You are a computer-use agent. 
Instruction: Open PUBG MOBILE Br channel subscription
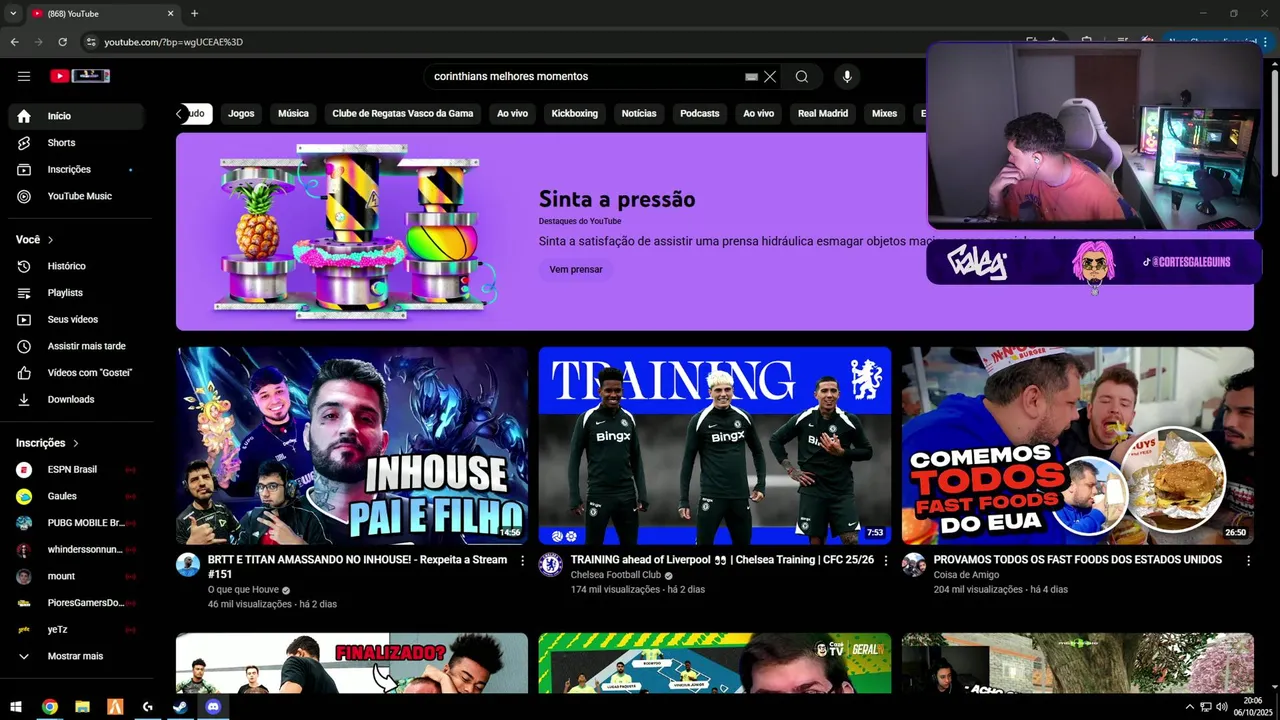click(x=76, y=523)
